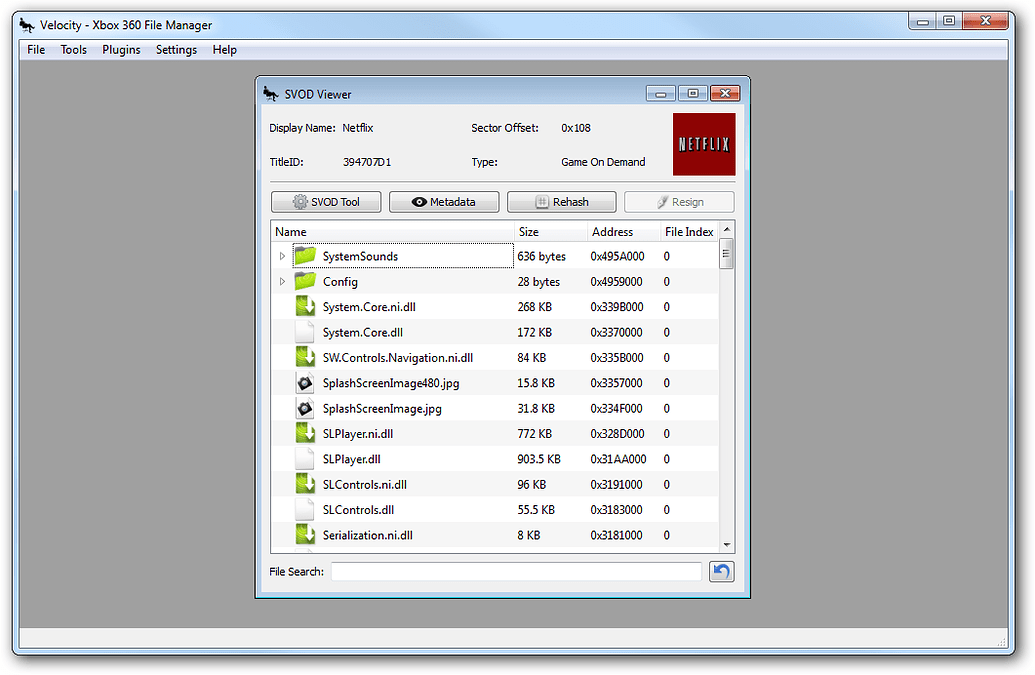Click the Metadata eye icon
Image resolution: width=1035 pixels, height=675 pixels.
click(418, 201)
